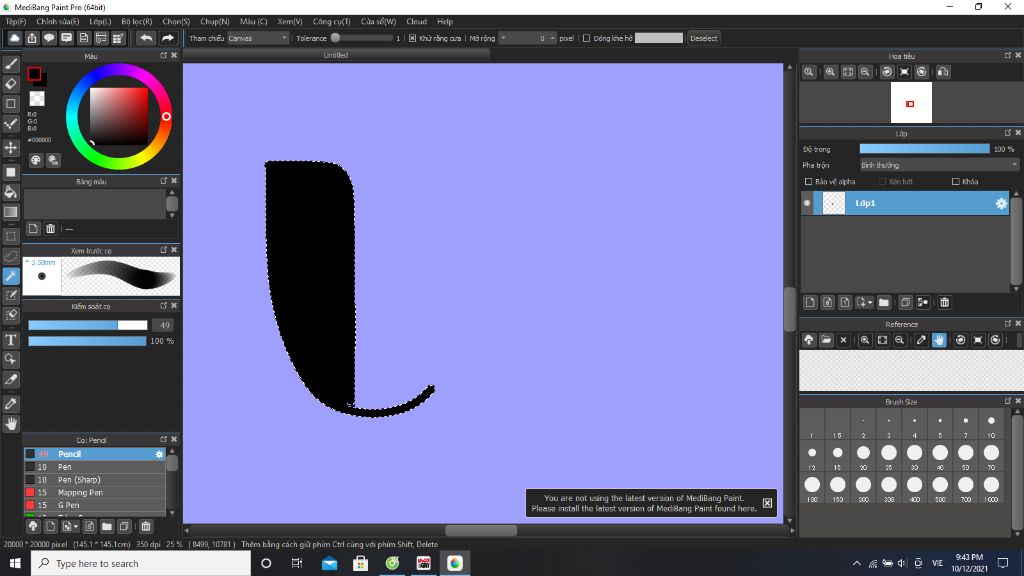Open Mở rộng value dropdown

tap(503, 39)
